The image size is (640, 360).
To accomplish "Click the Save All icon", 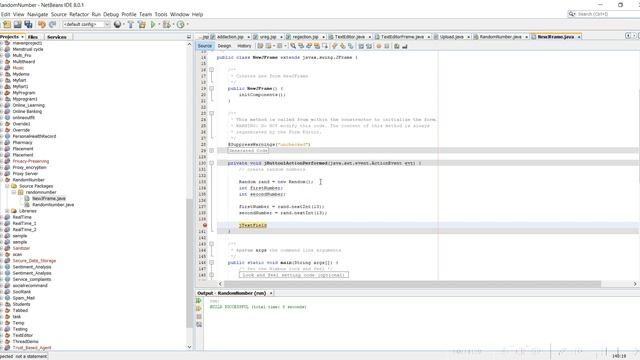I will click(28, 25).
